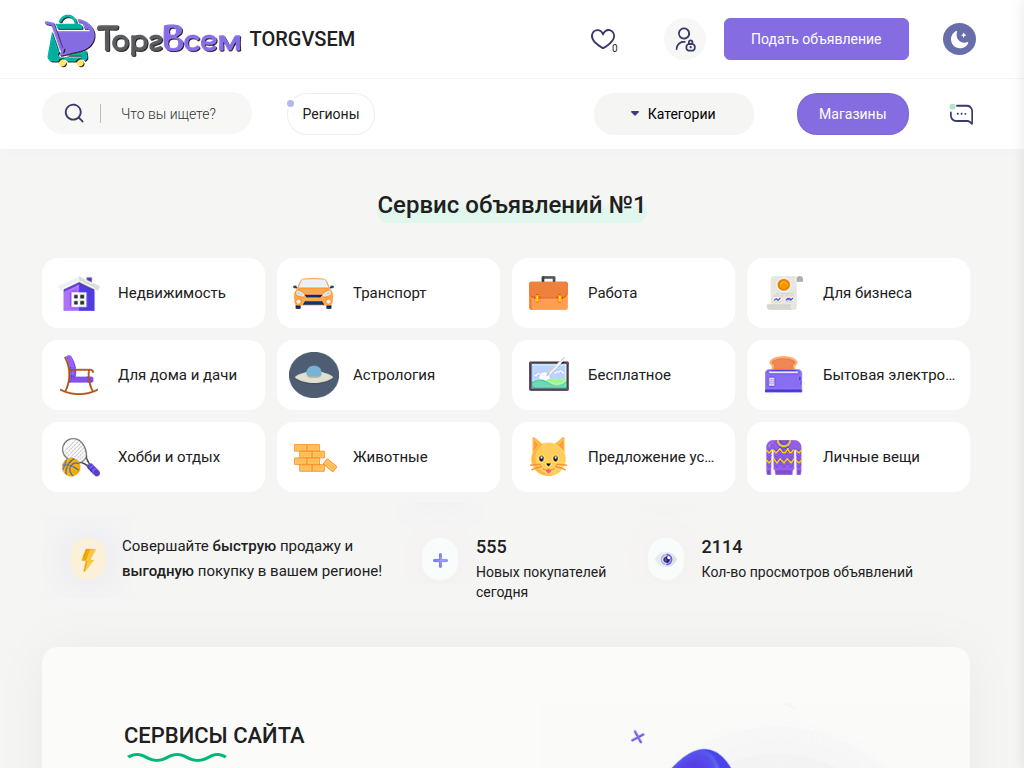Click the ТоргВсем shopping cart logo
Screen dimensions: 1024x768
click(x=67, y=39)
